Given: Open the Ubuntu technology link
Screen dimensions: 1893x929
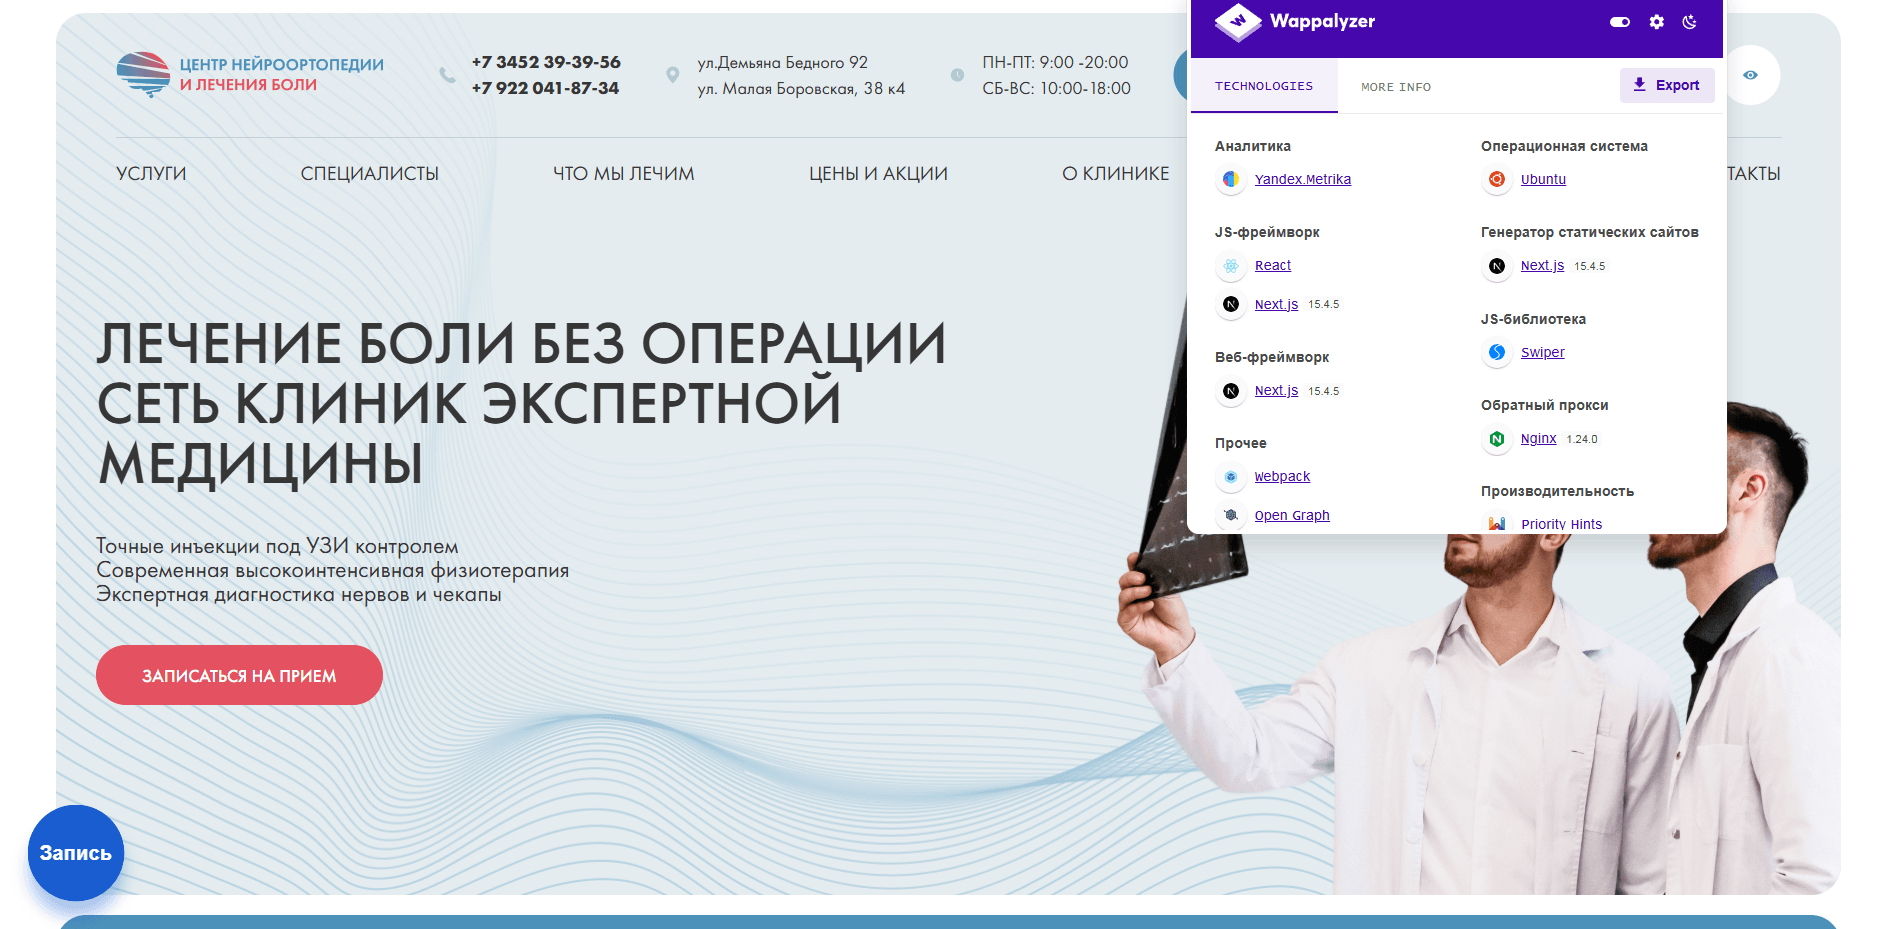Looking at the screenshot, I should (1543, 179).
